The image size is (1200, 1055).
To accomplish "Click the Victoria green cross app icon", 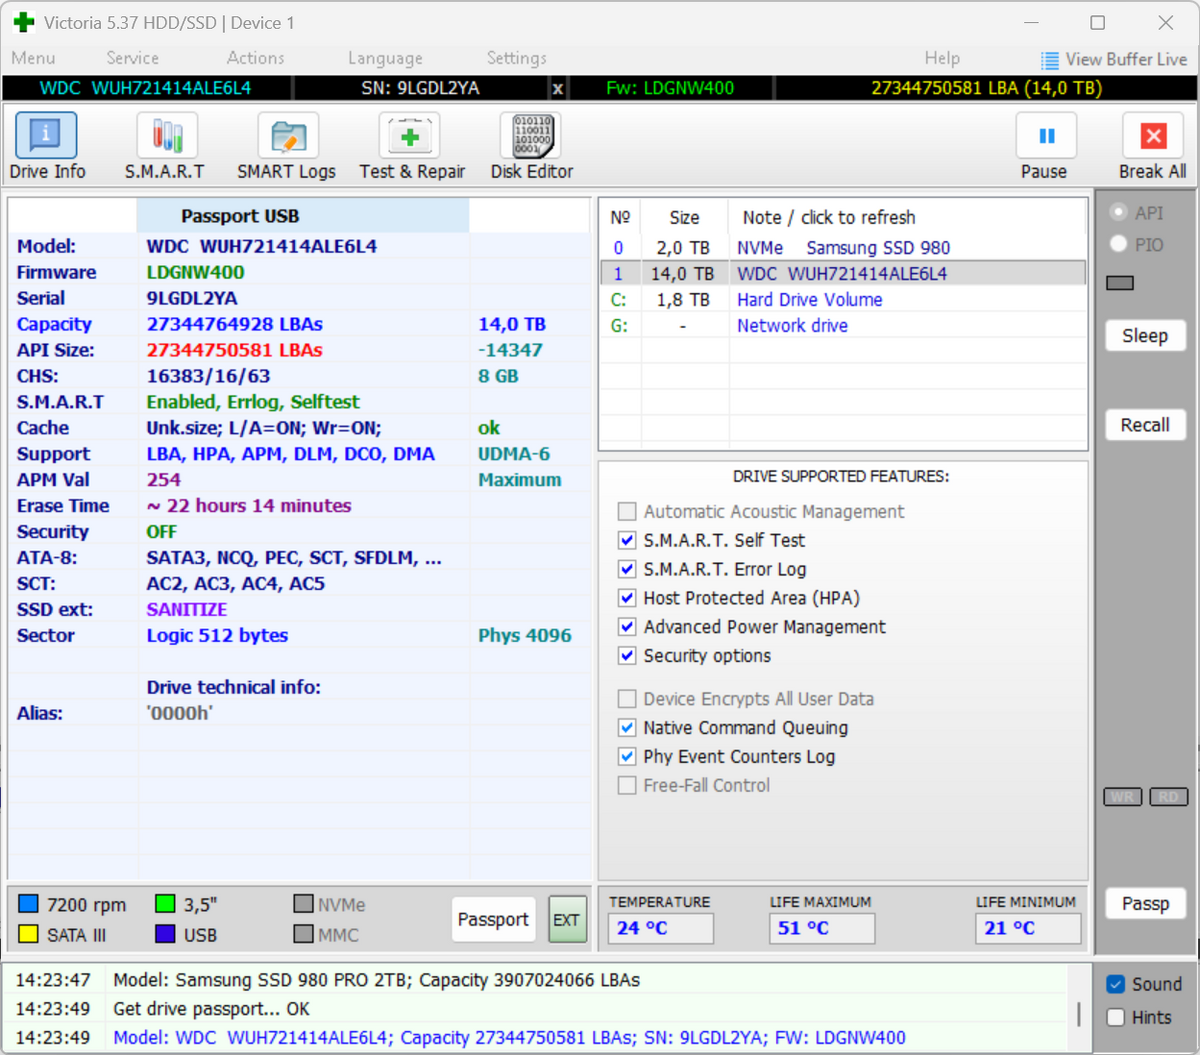I will click(x=24, y=22).
